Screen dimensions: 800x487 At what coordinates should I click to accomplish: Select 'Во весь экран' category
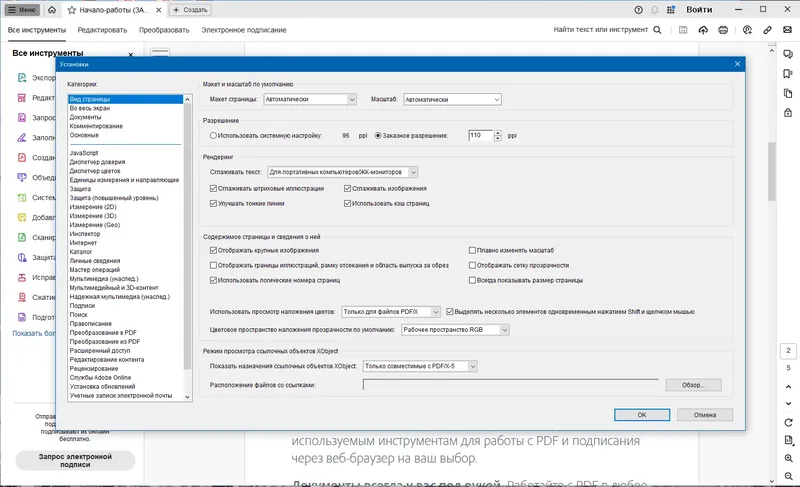[90, 108]
